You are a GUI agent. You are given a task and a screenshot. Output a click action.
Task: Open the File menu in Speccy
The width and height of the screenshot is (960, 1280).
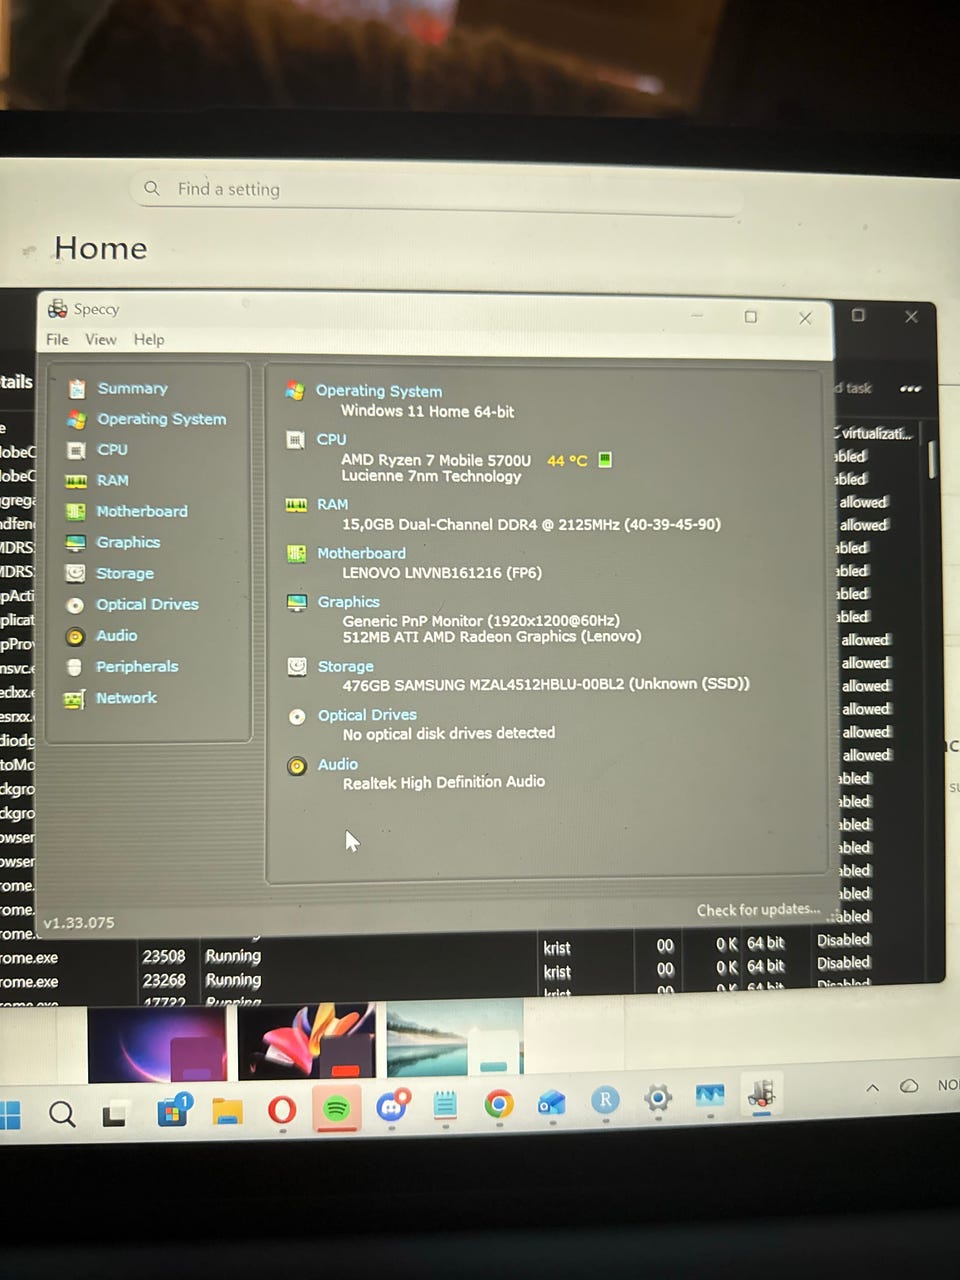[x=57, y=340]
